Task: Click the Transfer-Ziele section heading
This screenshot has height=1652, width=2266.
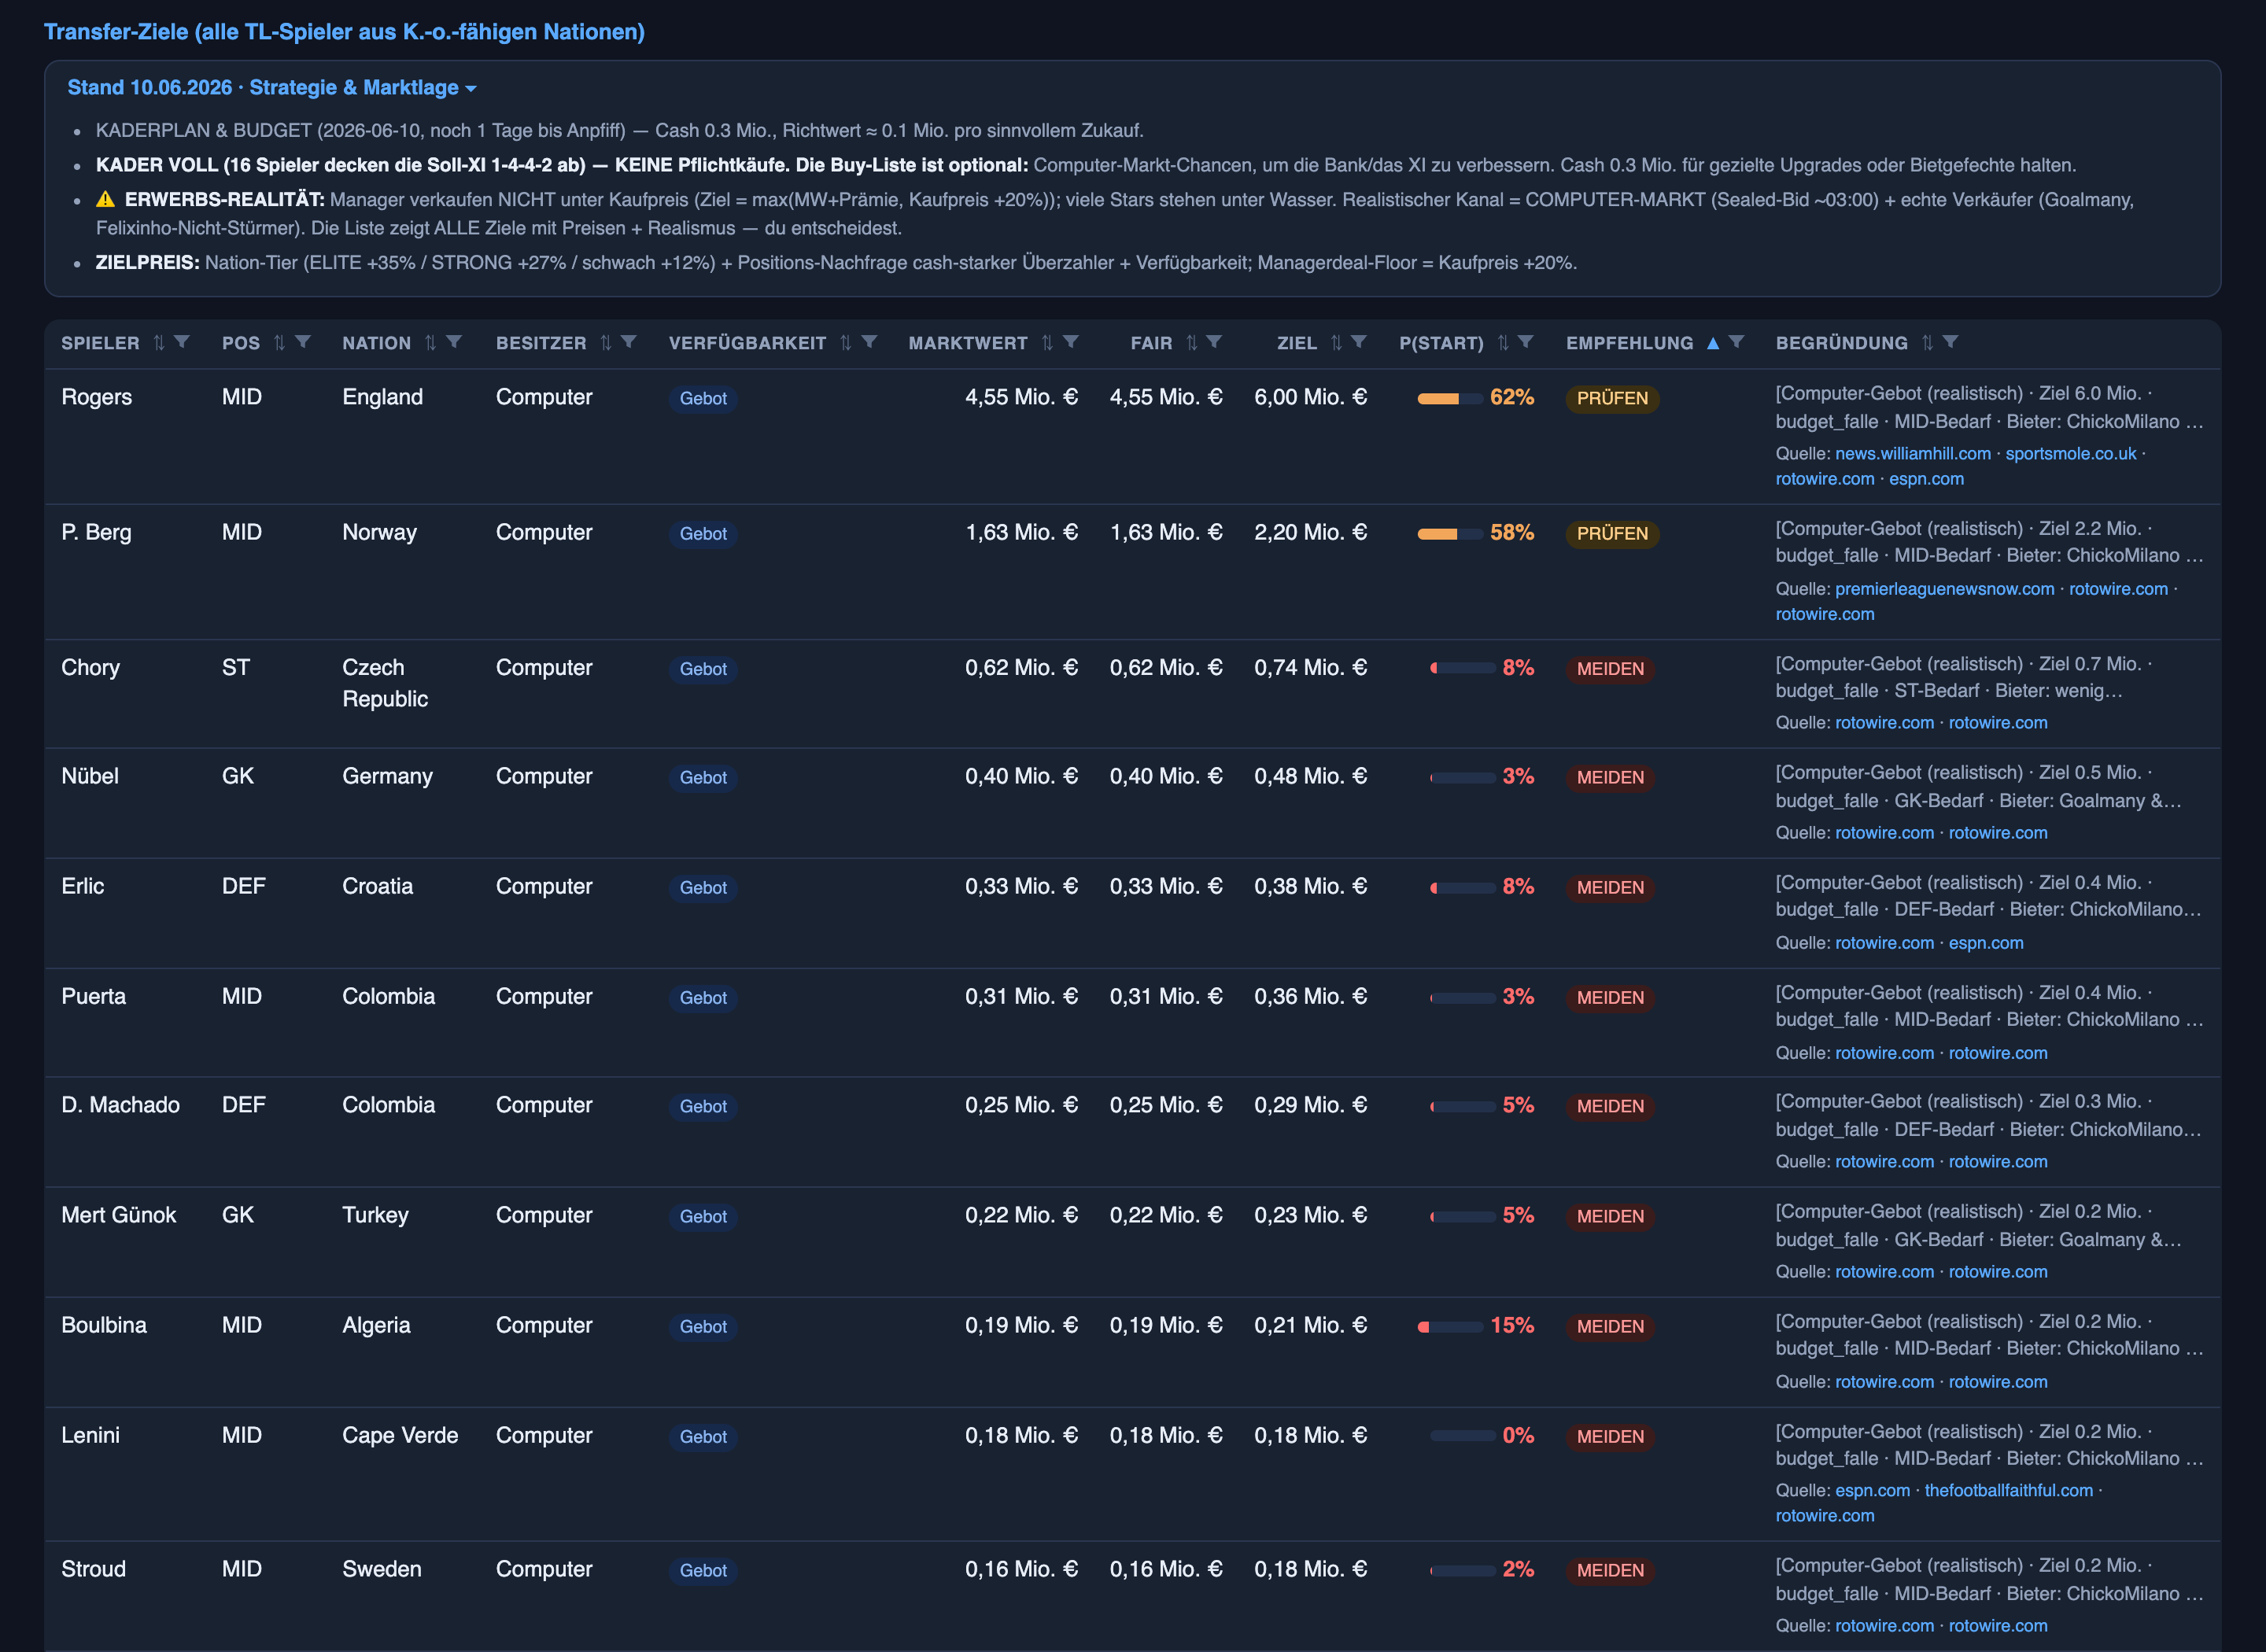Action: [x=344, y=32]
